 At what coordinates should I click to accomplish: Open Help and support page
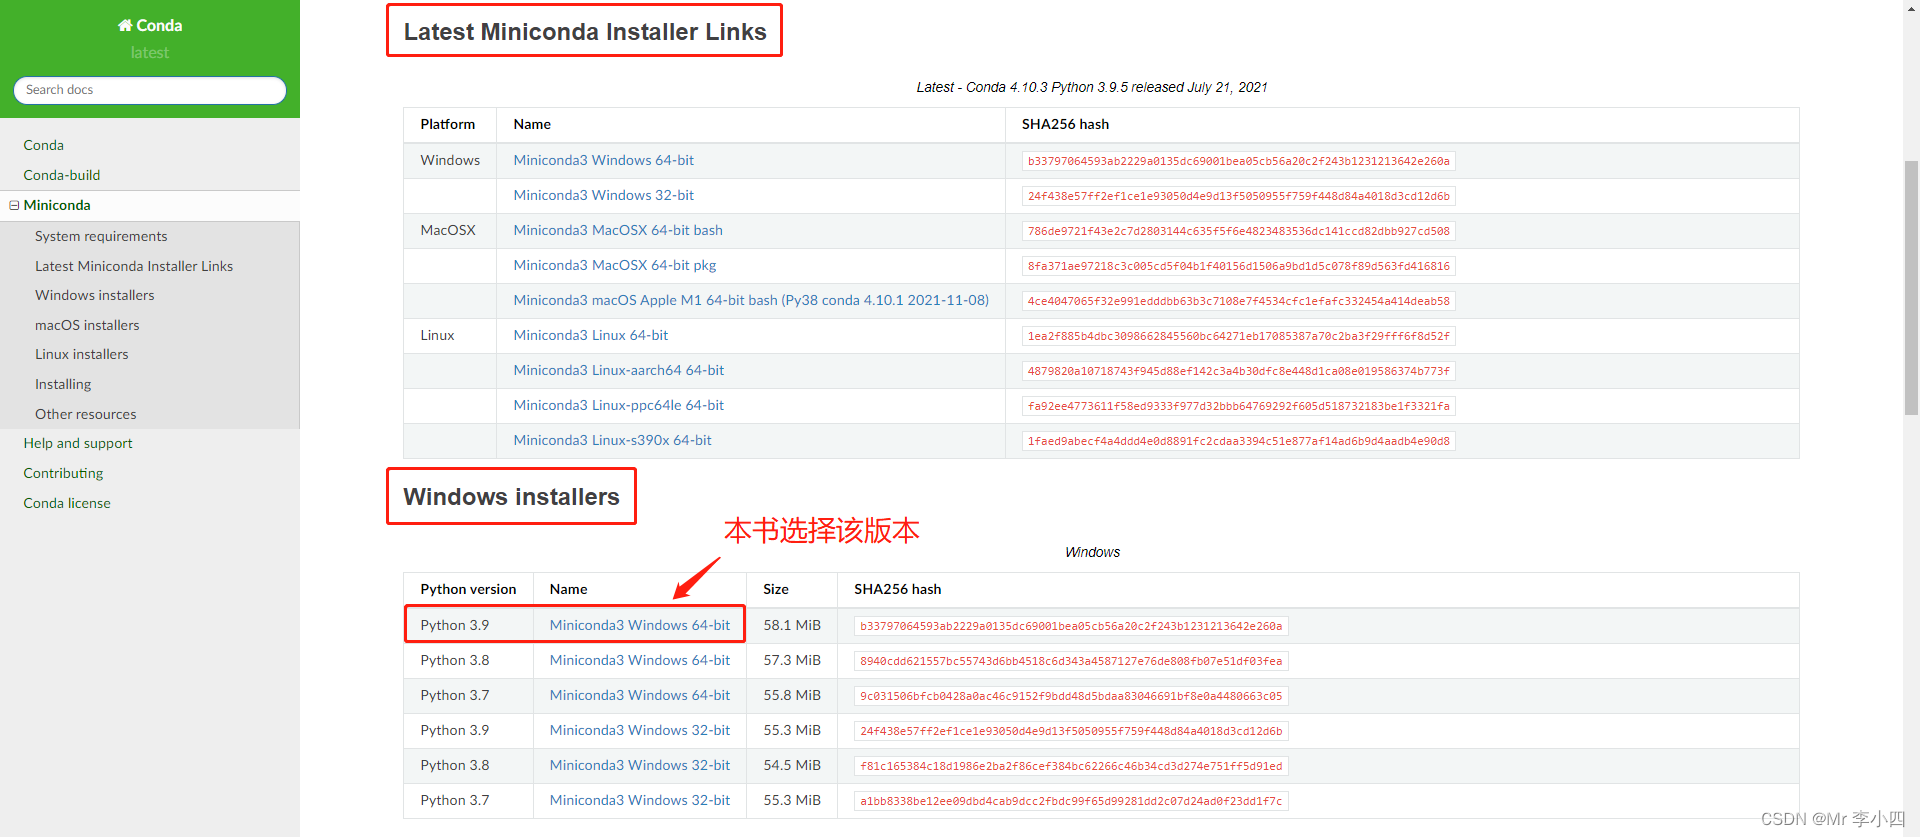point(78,443)
